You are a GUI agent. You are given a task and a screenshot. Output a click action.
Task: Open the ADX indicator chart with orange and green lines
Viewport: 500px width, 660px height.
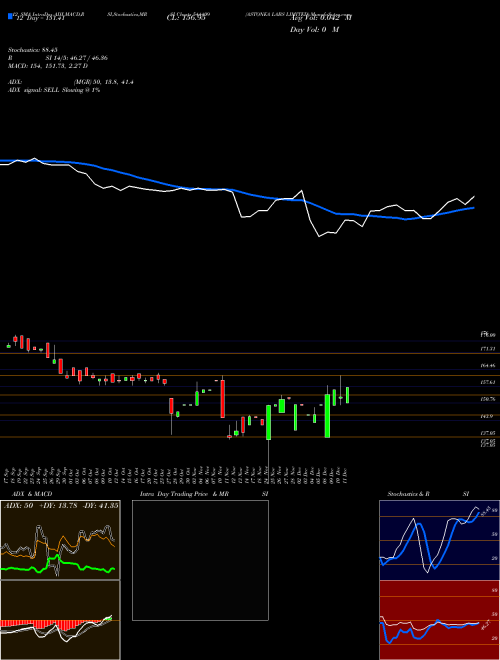pos(60,540)
